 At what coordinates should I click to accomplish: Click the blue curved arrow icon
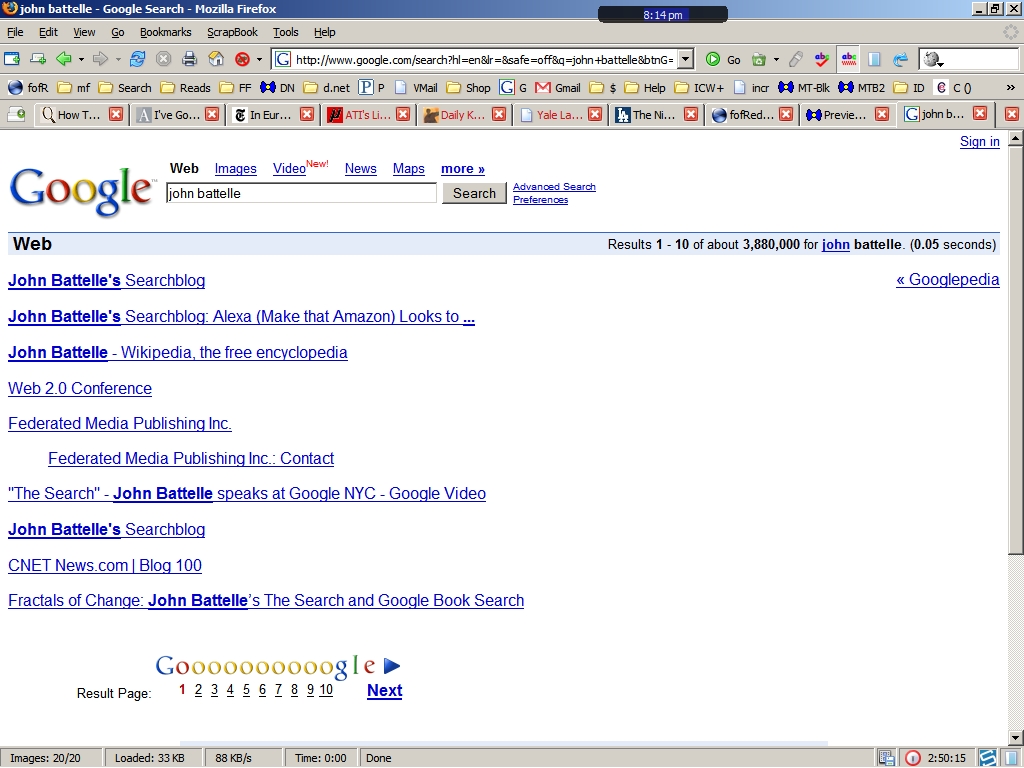901,59
